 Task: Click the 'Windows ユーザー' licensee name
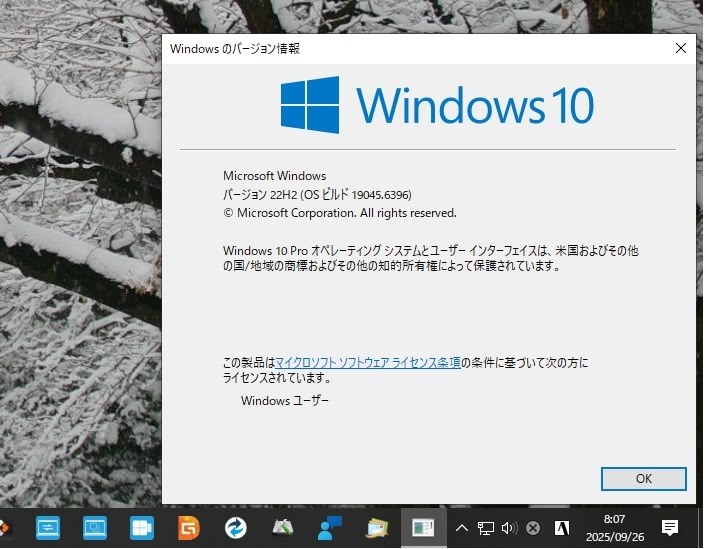pos(285,400)
